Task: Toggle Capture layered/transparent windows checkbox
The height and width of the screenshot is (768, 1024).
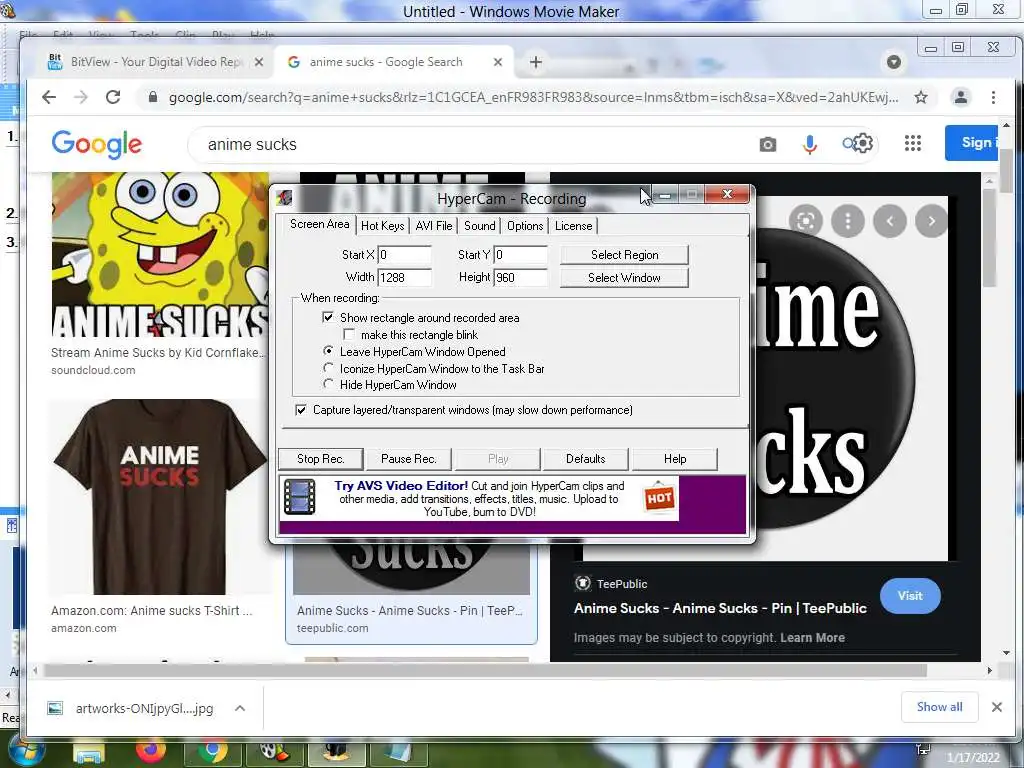Action: click(x=301, y=410)
